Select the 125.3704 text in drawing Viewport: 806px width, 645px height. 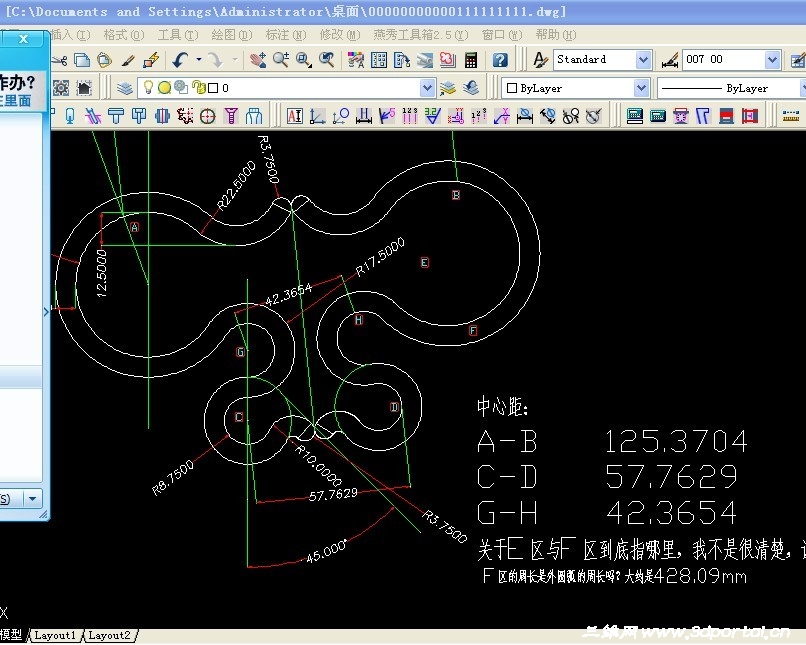(675, 441)
